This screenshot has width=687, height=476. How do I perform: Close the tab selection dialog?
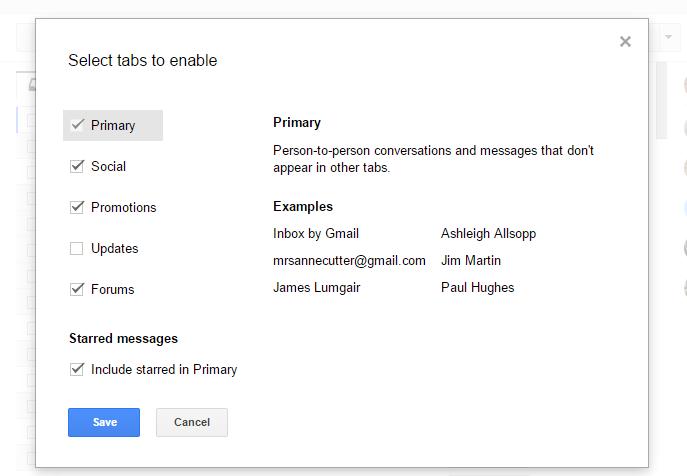(x=625, y=42)
